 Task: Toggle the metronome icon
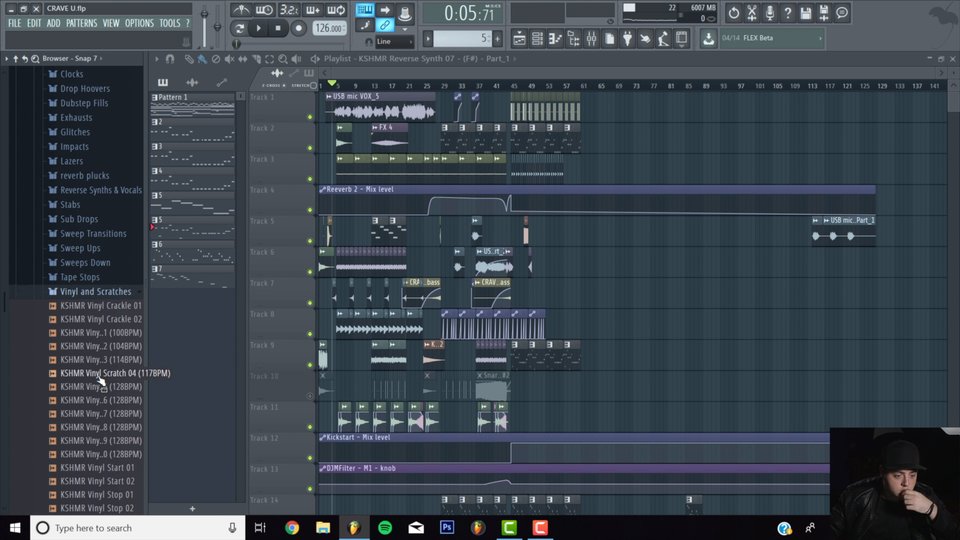pyautogui.click(x=241, y=10)
